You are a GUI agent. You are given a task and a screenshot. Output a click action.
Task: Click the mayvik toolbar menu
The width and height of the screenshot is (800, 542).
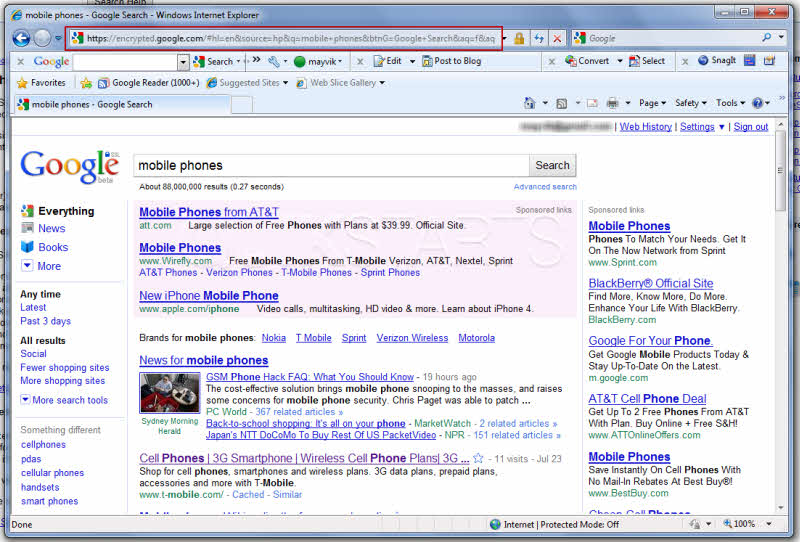(318, 62)
